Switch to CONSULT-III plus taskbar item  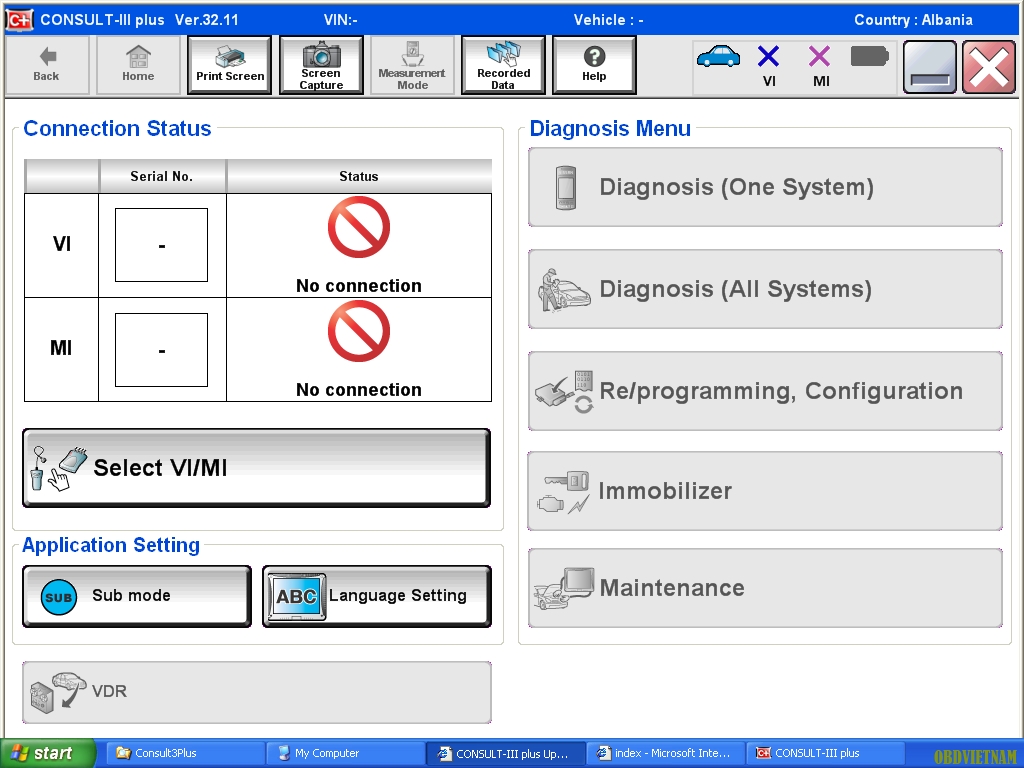(825, 753)
